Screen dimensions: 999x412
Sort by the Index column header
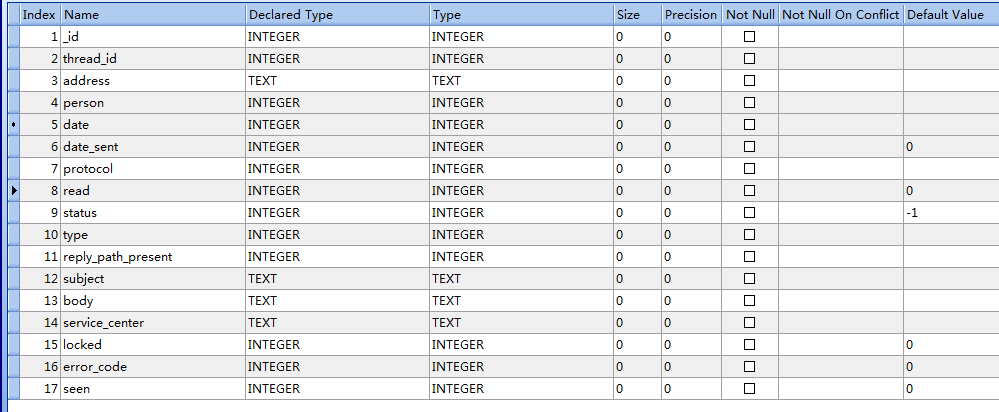point(39,15)
